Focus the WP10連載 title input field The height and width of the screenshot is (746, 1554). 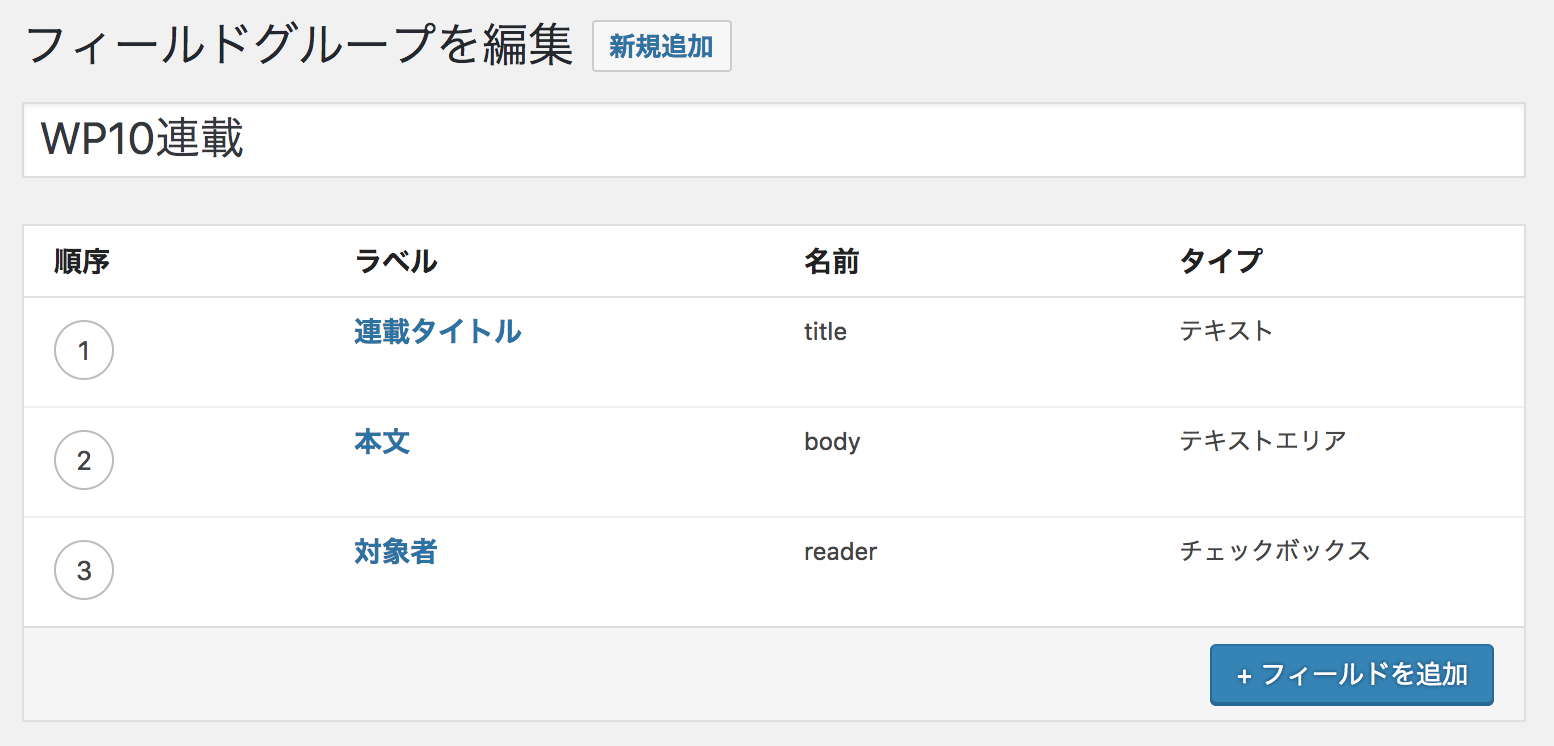(x=773, y=140)
